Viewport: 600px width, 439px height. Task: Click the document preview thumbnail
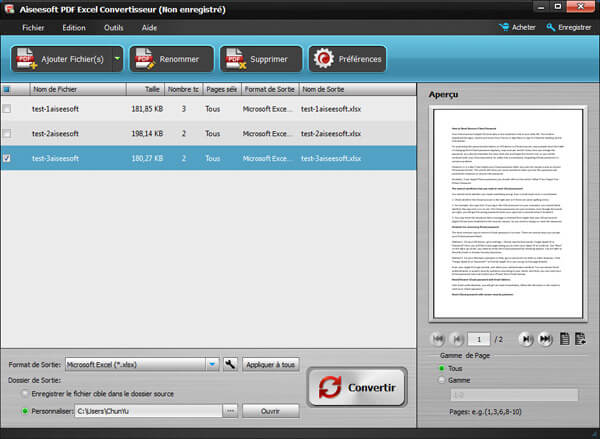coord(508,213)
